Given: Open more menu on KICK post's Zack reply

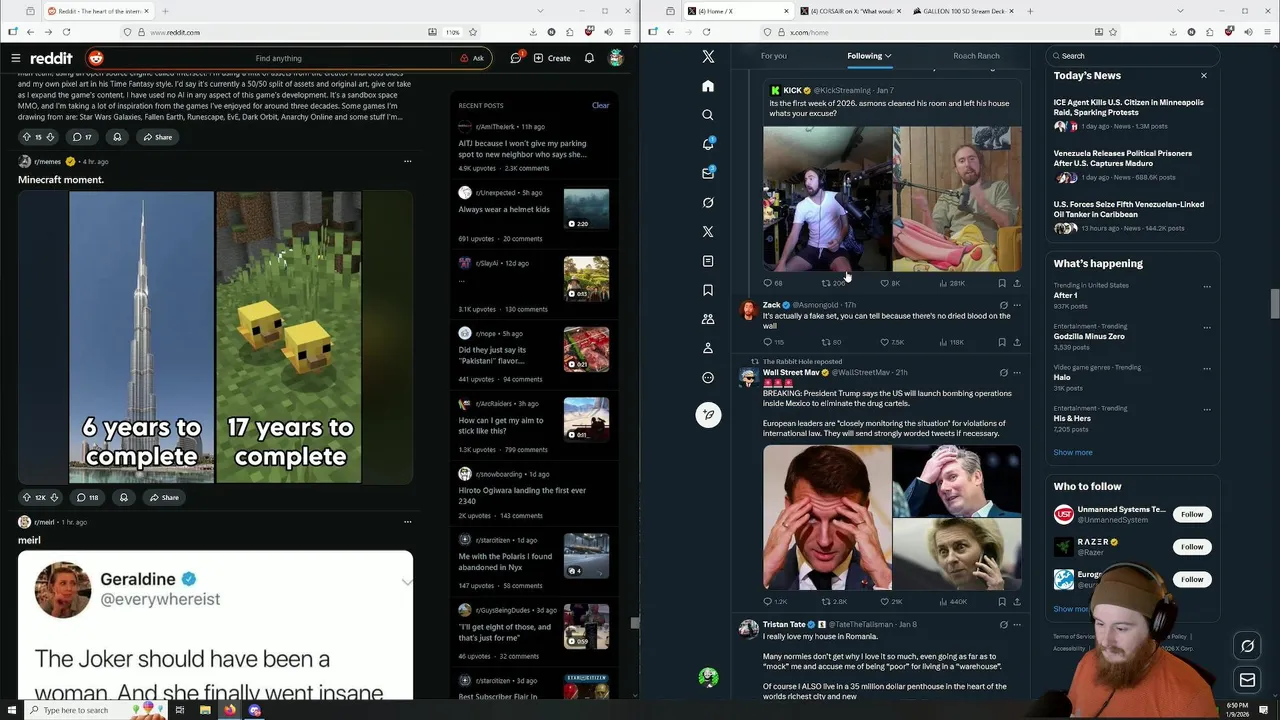Looking at the screenshot, I should (1017, 305).
